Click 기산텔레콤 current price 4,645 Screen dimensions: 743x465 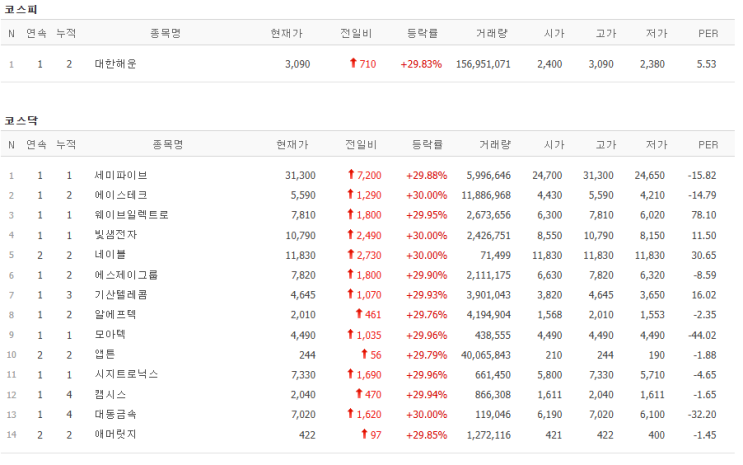pyautogui.click(x=303, y=295)
